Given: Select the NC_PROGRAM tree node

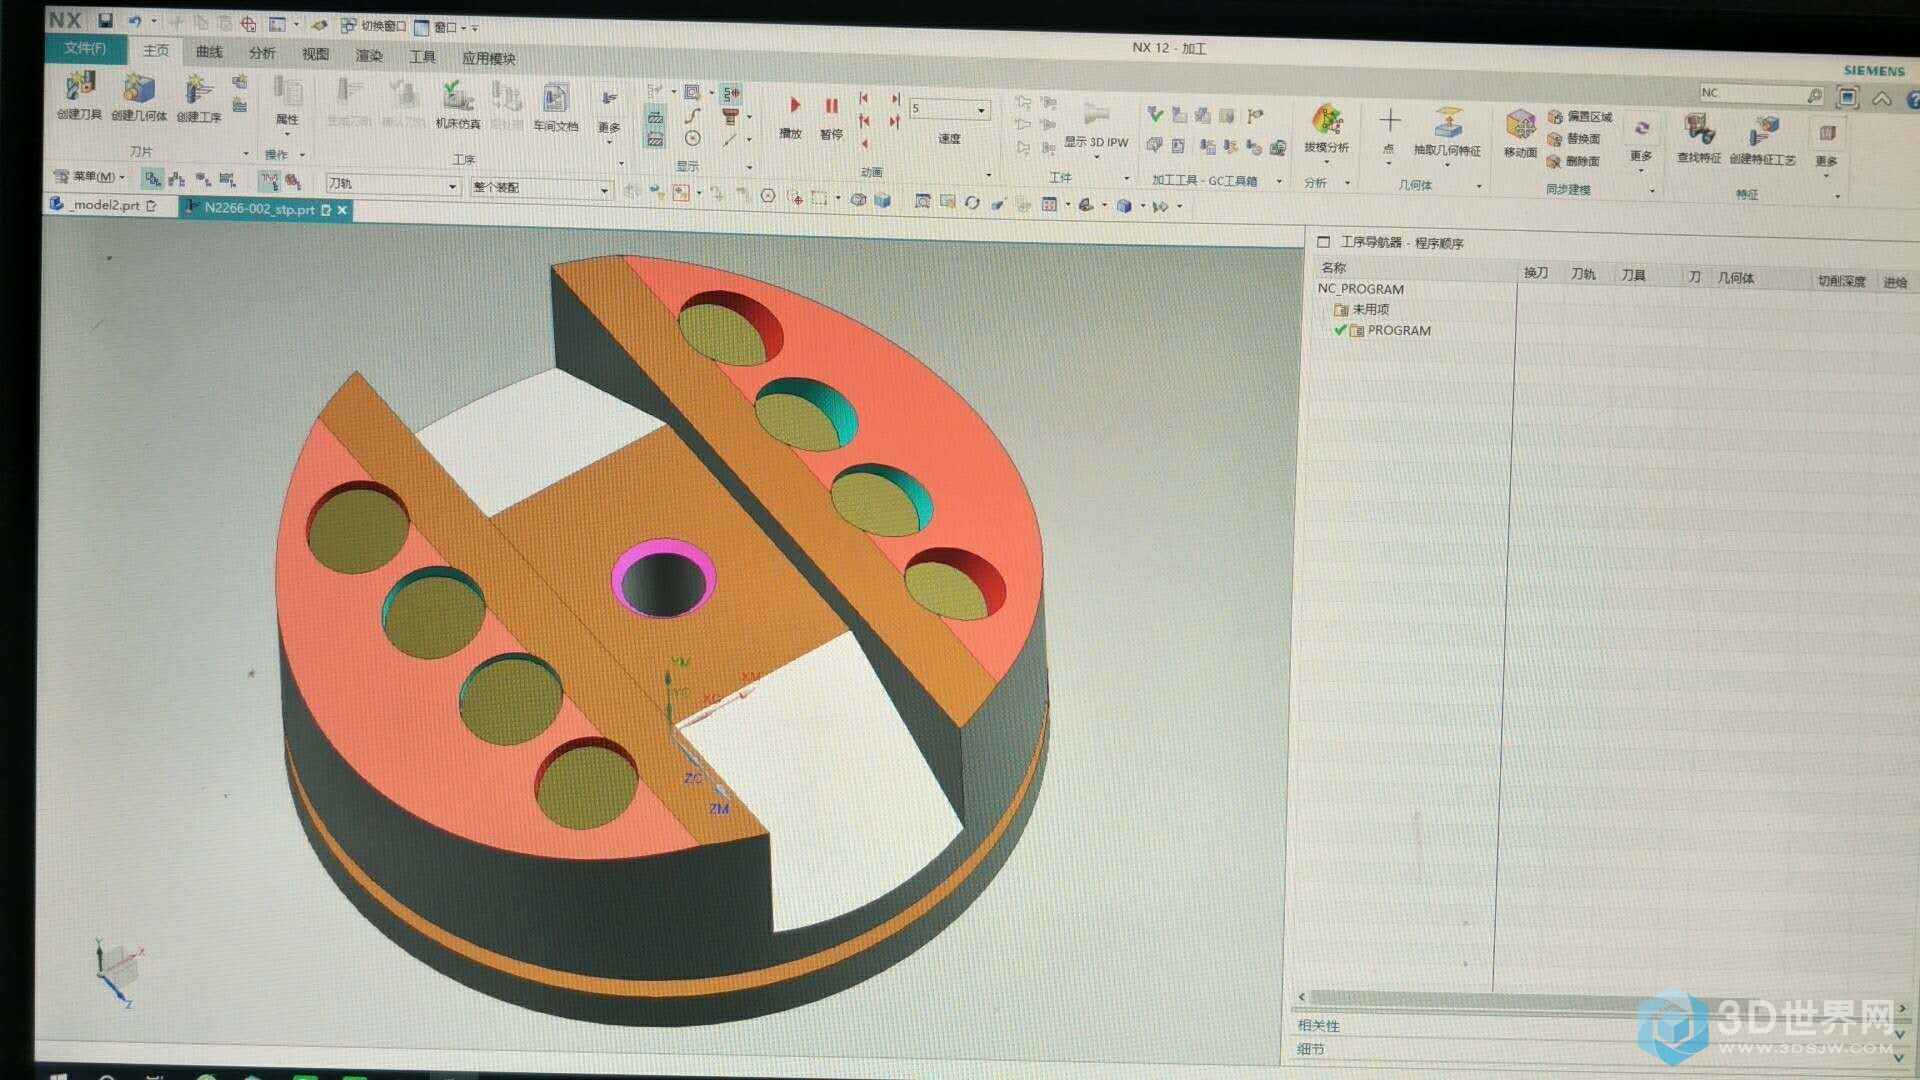Looking at the screenshot, I should click(x=1360, y=289).
